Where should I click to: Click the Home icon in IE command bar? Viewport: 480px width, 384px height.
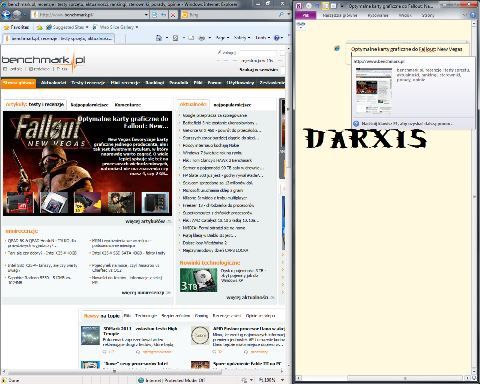[x=159, y=38]
